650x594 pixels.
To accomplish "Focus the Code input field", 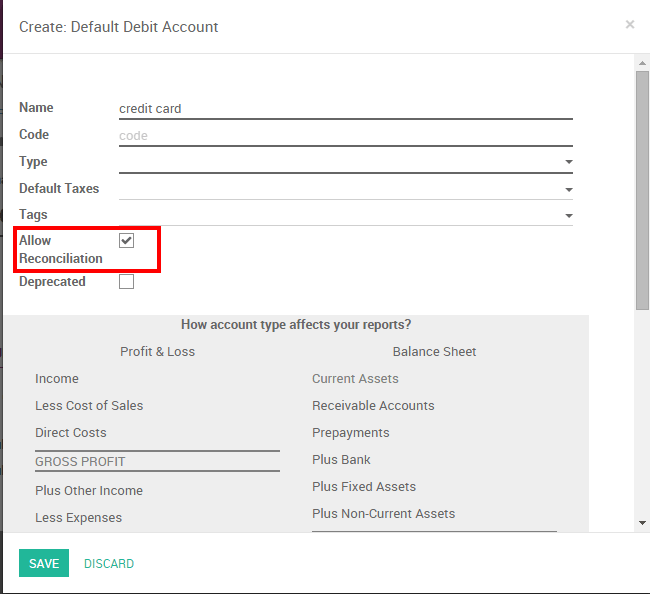I will tap(345, 135).
